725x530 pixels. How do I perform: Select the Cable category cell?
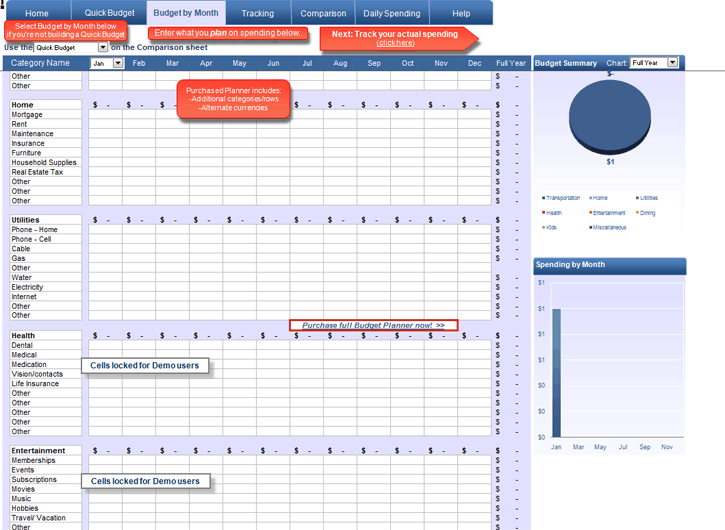[45, 249]
